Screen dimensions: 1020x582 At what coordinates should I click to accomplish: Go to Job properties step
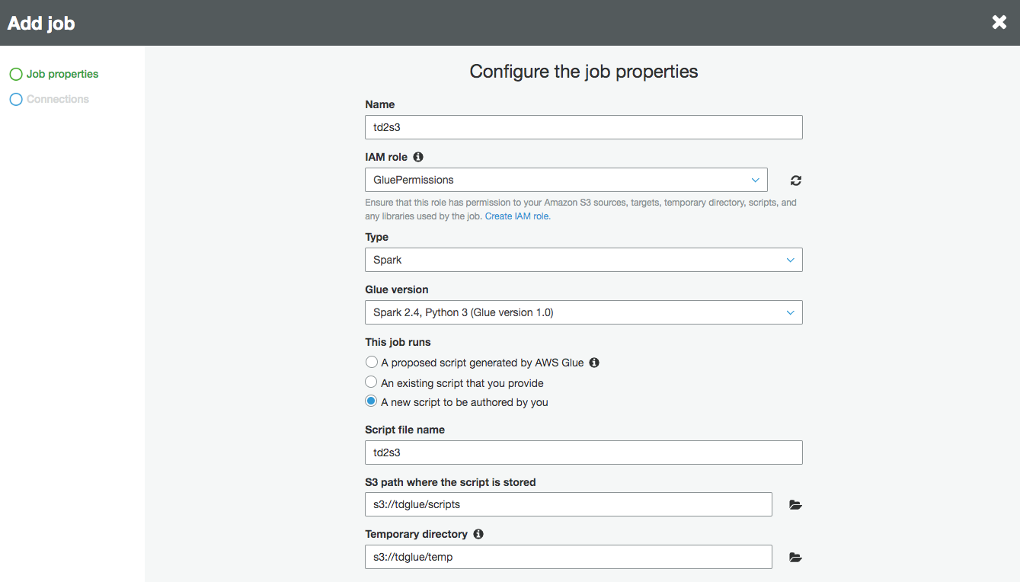(62, 74)
